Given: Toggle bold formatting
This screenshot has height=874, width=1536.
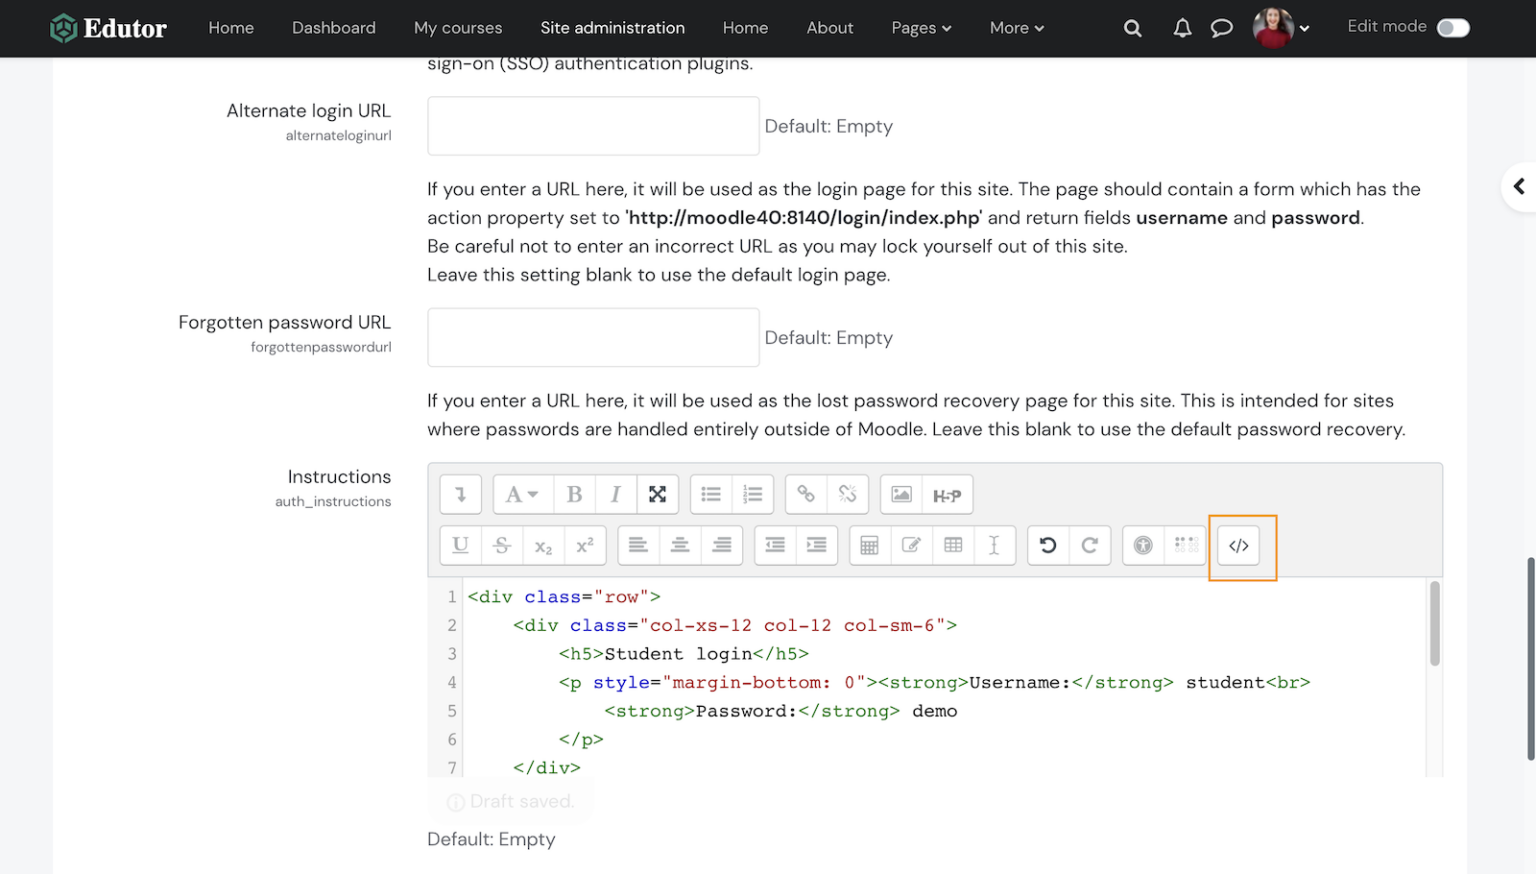Looking at the screenshot, I should pyautogui.click(x=574, y=494).
